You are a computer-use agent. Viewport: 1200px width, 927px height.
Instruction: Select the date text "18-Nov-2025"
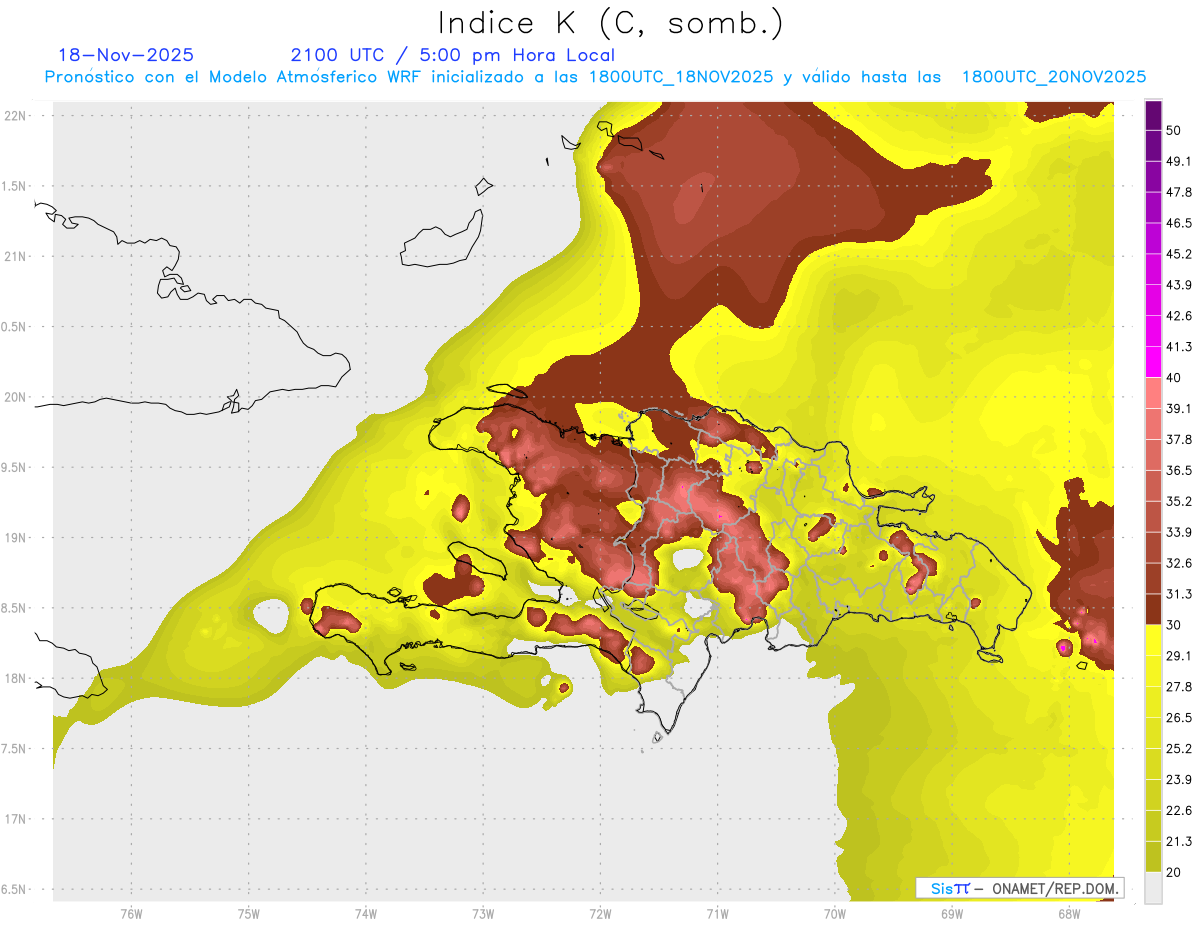coord(126,55)
